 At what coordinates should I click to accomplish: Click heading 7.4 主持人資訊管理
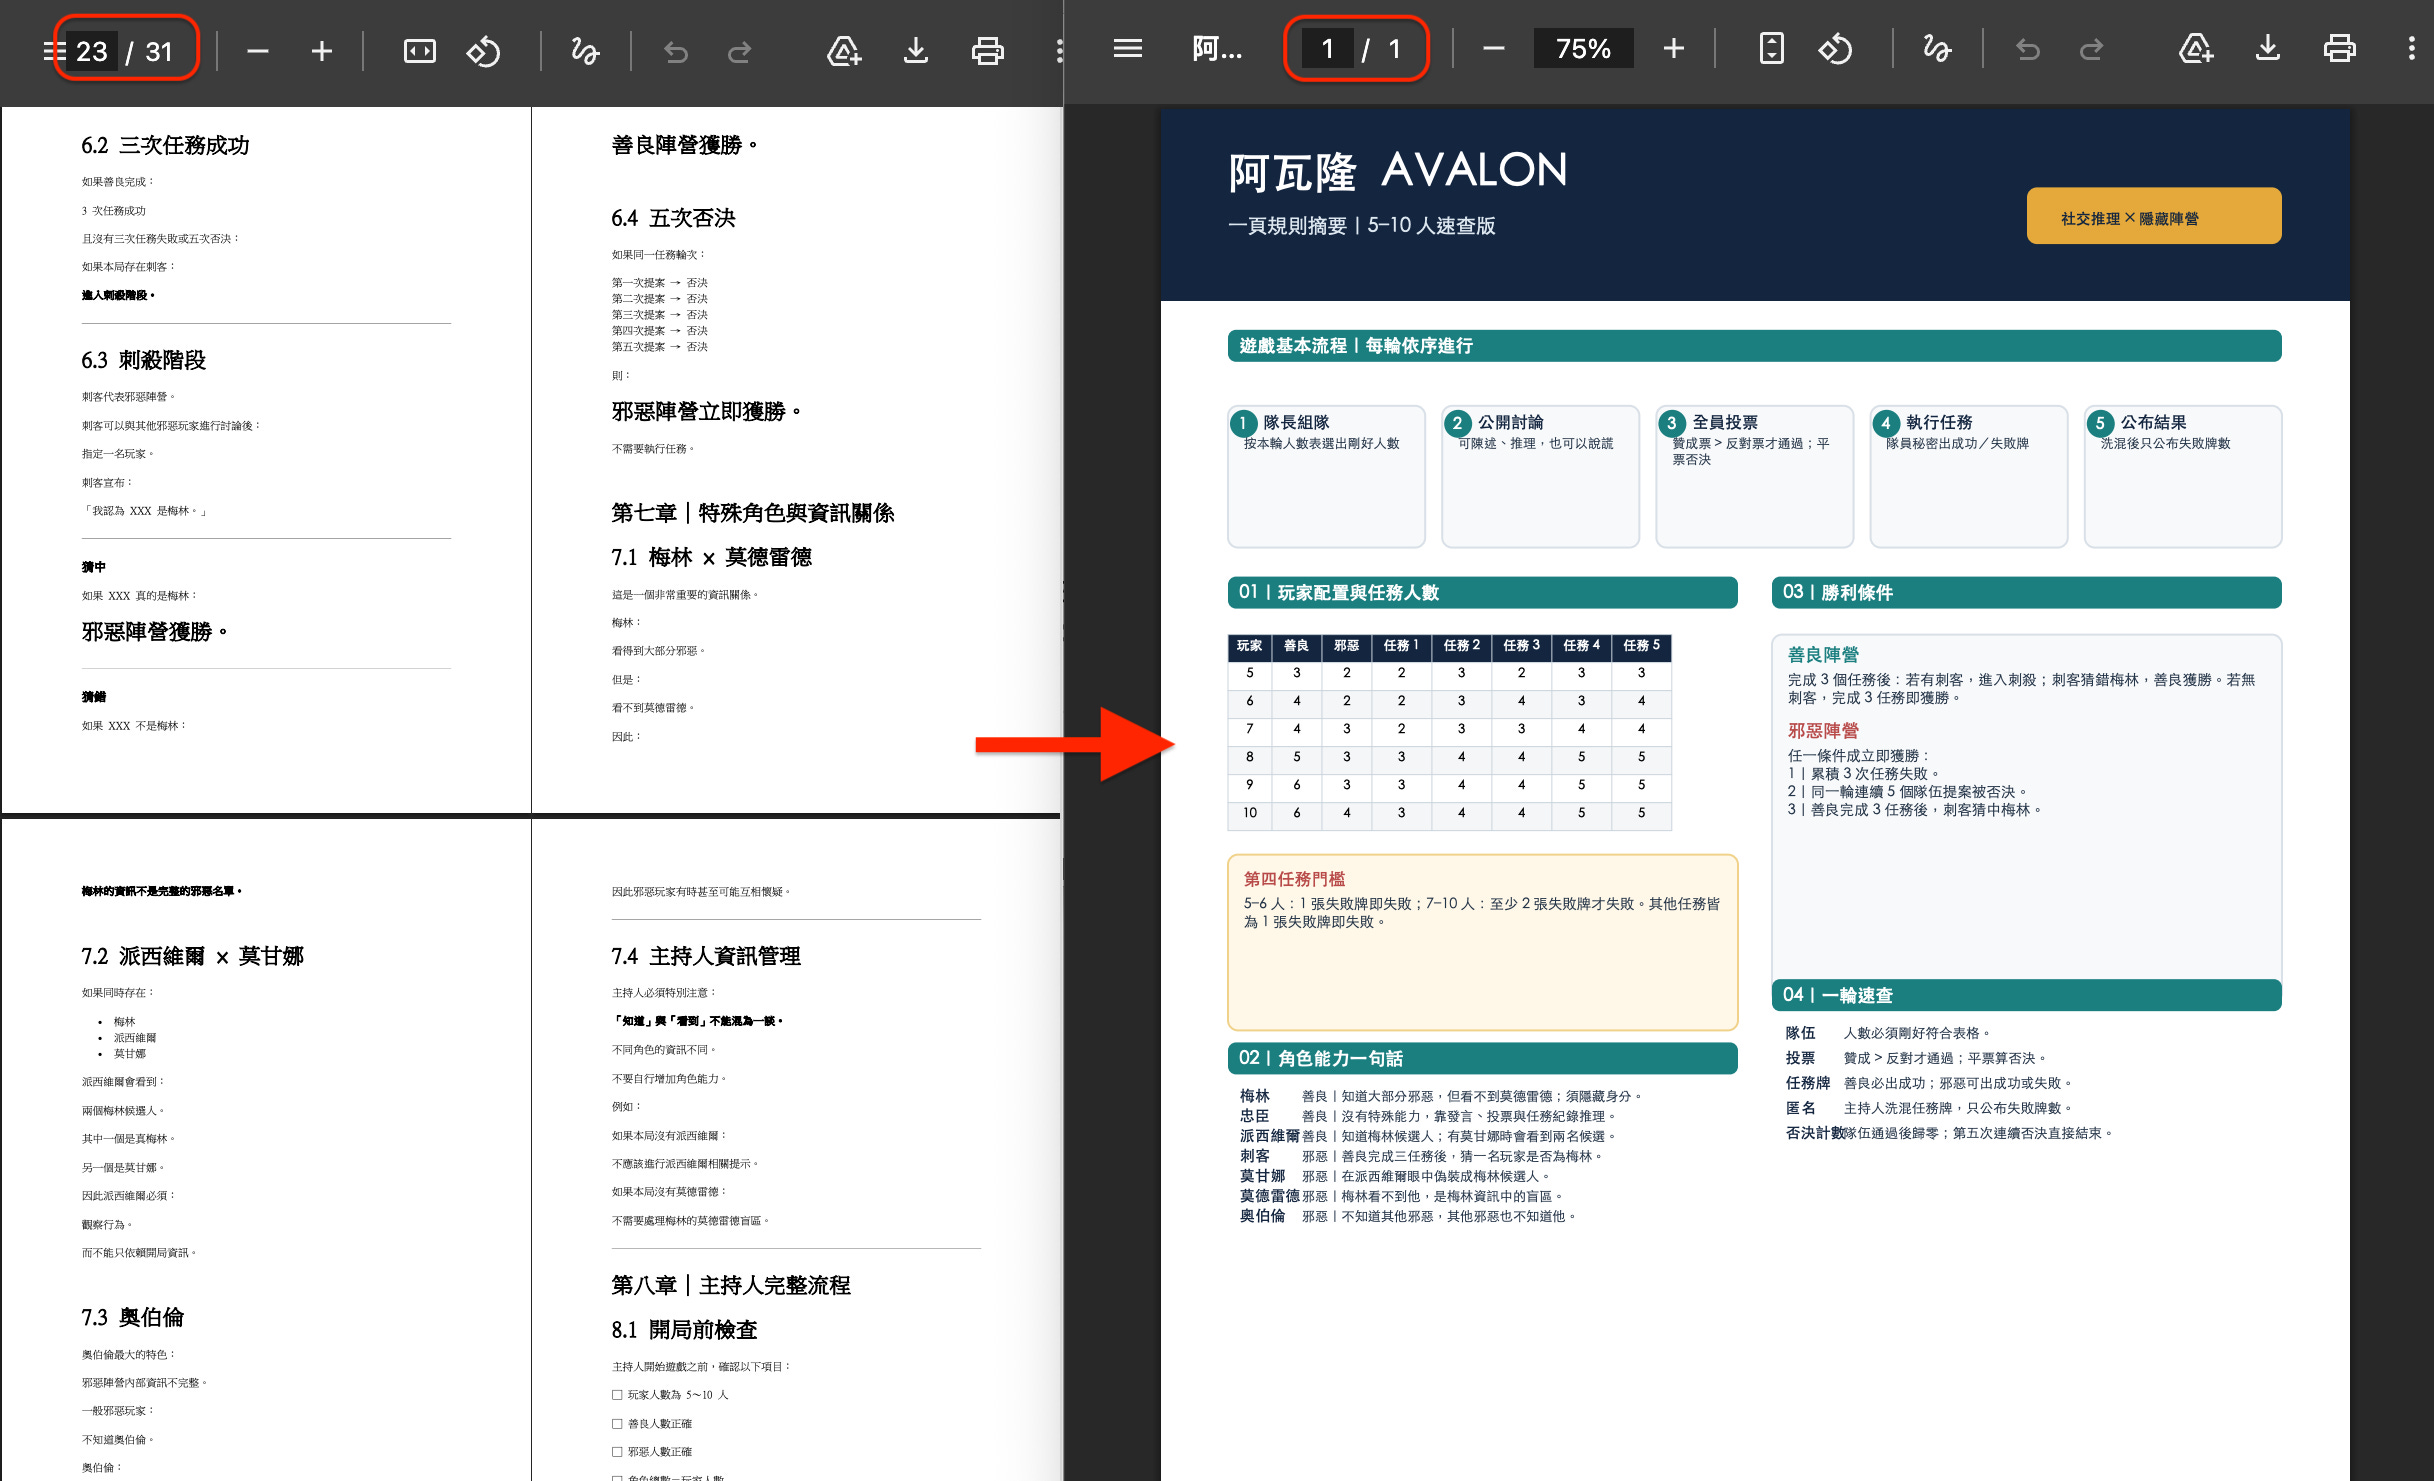tap(706, 956)
